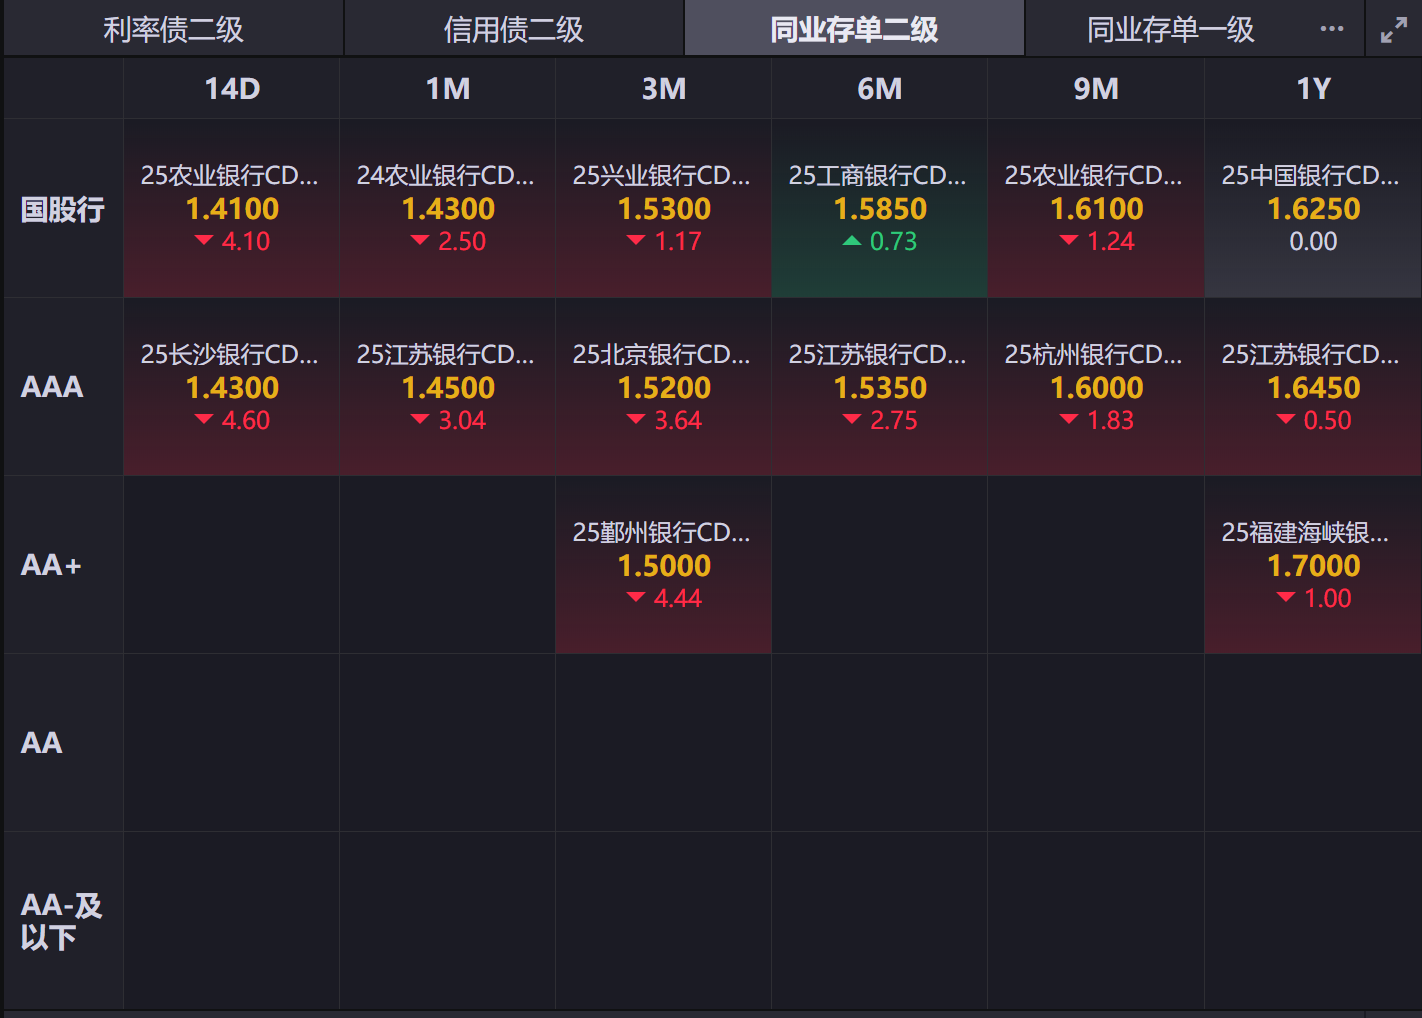Select the AA-及以下 row label
Viewport: 1422px width, 1018px height.
[63, 921]
